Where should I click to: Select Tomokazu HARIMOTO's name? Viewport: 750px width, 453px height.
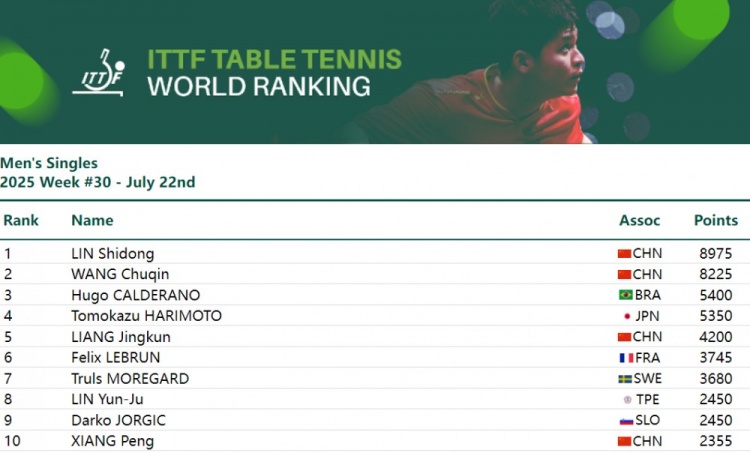146,316
